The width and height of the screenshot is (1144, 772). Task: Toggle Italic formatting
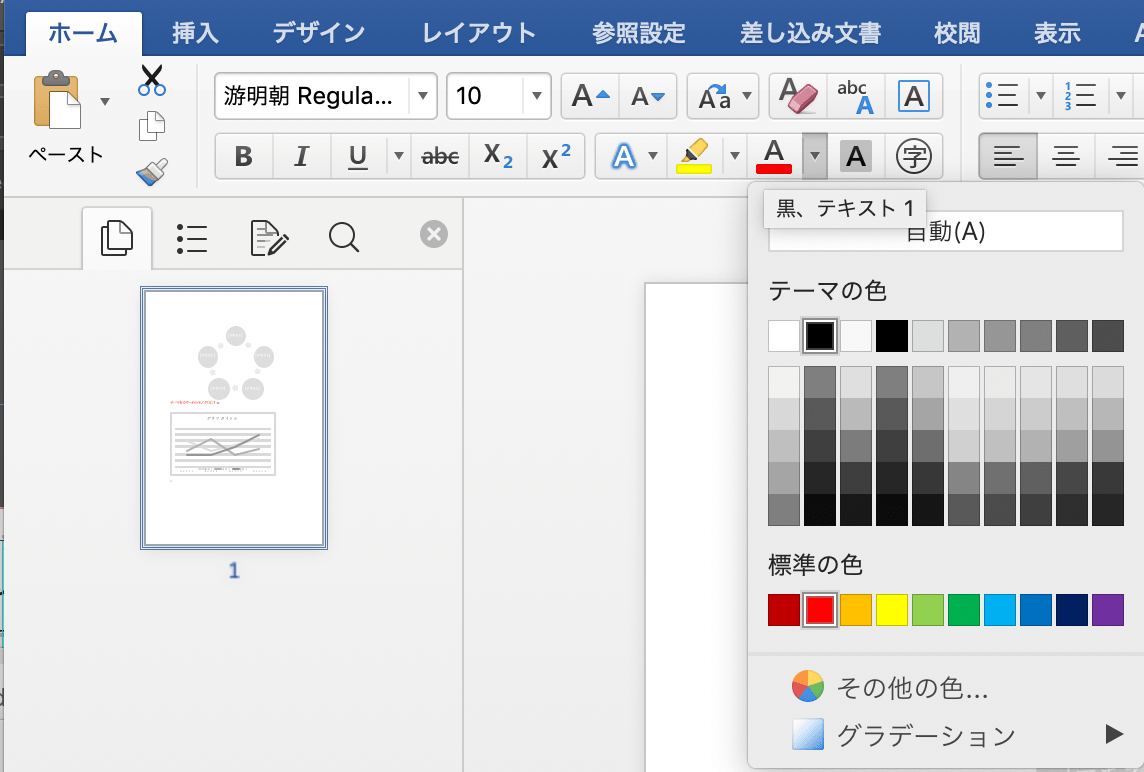coord(301,157)
